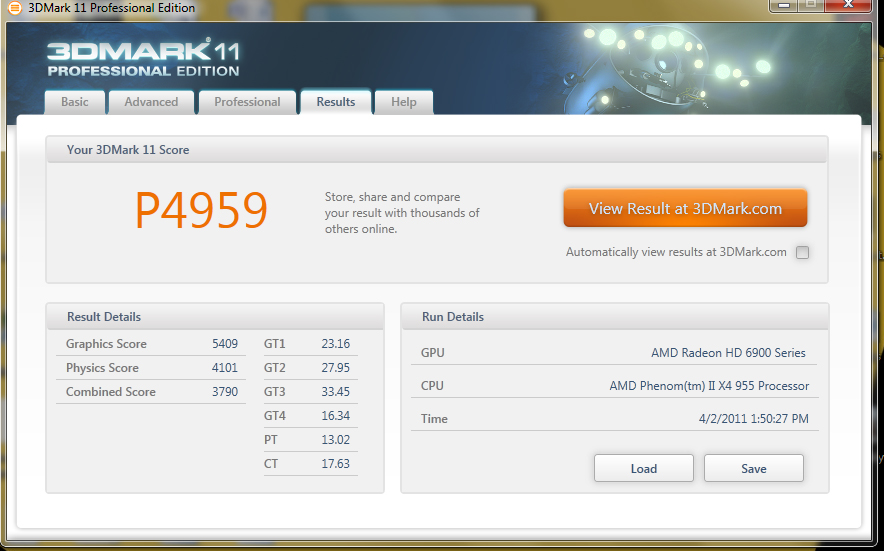The height and width of the screenshot is (551, 884).
Task: Click the GT4 result 16.34
Action: (335, 416)
